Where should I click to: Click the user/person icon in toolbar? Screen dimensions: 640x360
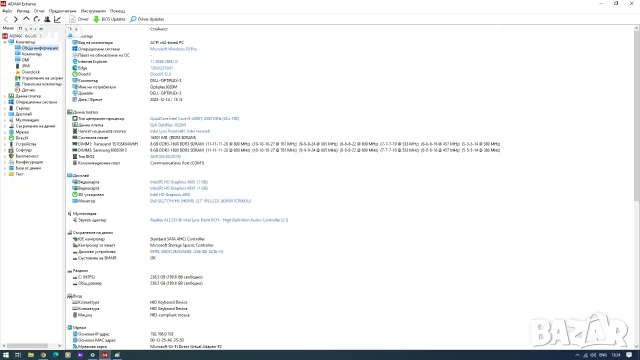click(x=47, y=19)
